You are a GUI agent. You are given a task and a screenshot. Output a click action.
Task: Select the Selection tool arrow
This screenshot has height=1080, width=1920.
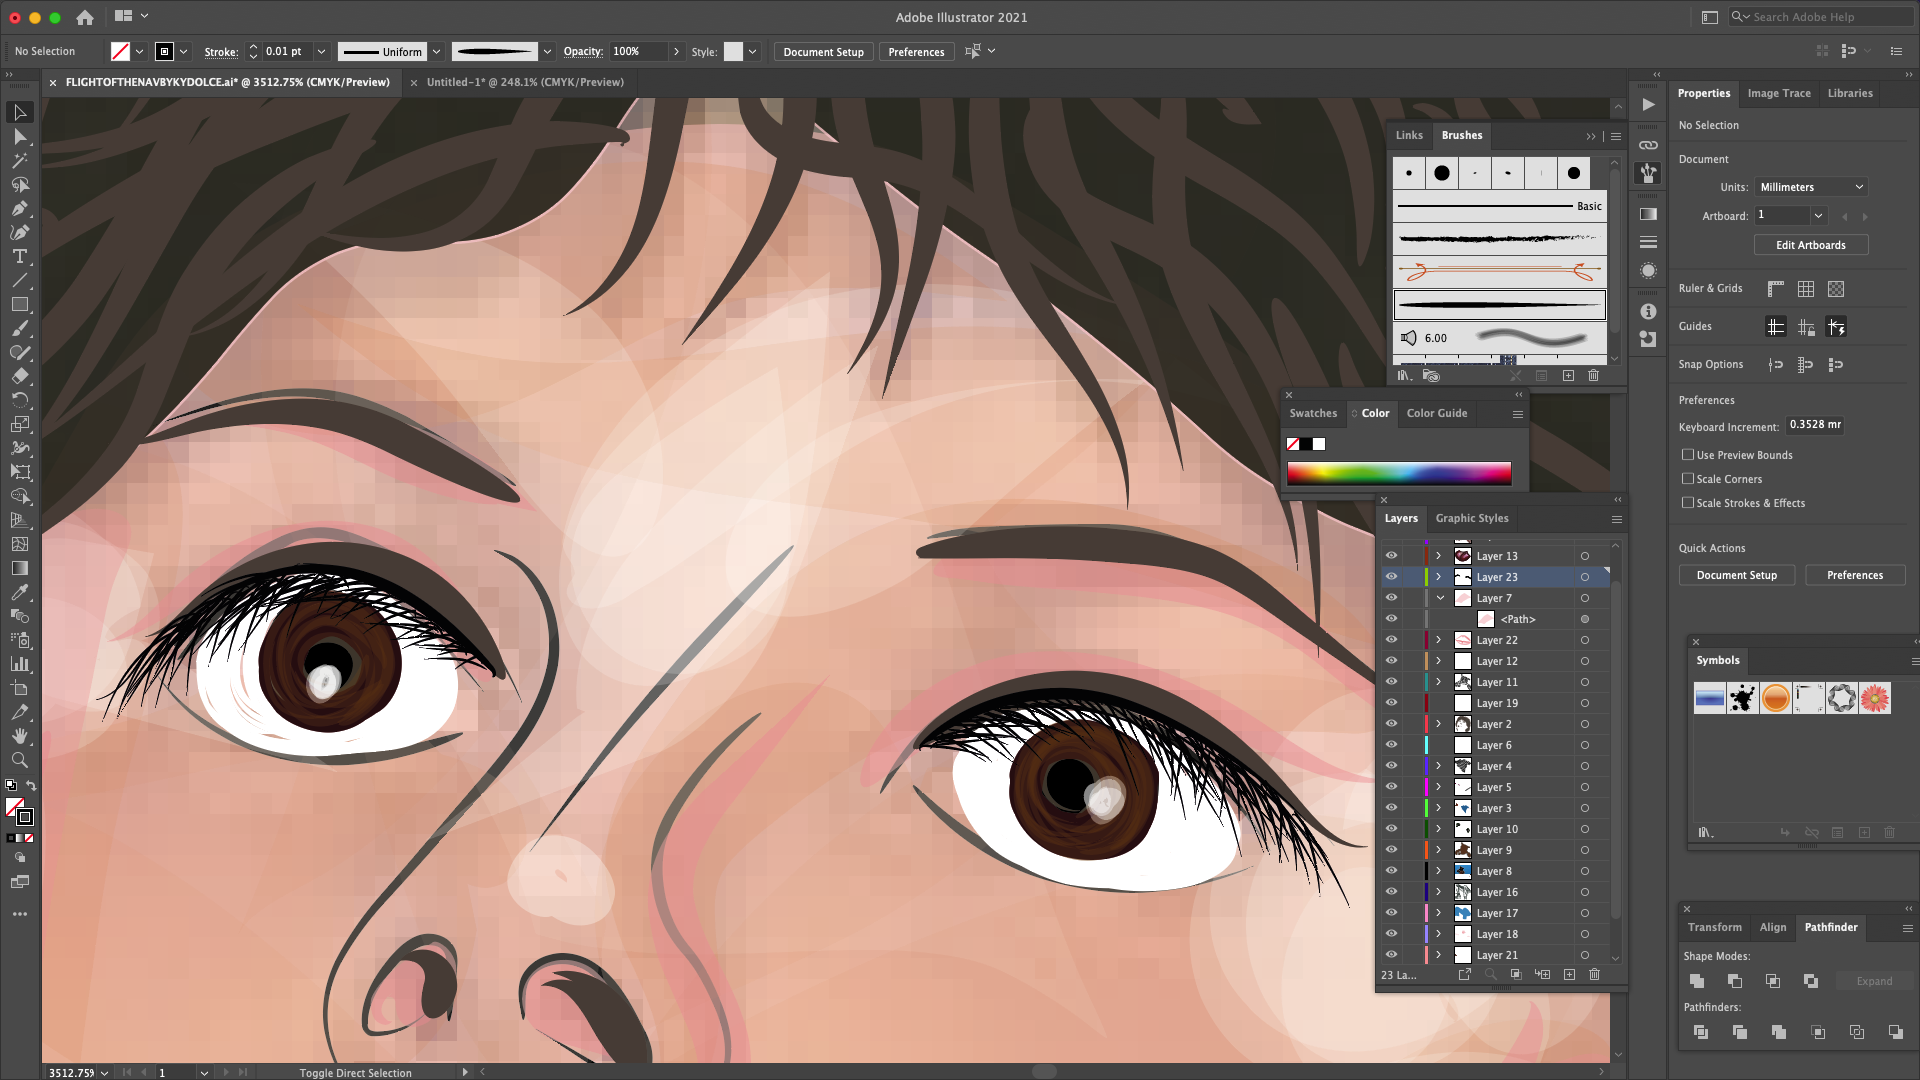[19, 113]
